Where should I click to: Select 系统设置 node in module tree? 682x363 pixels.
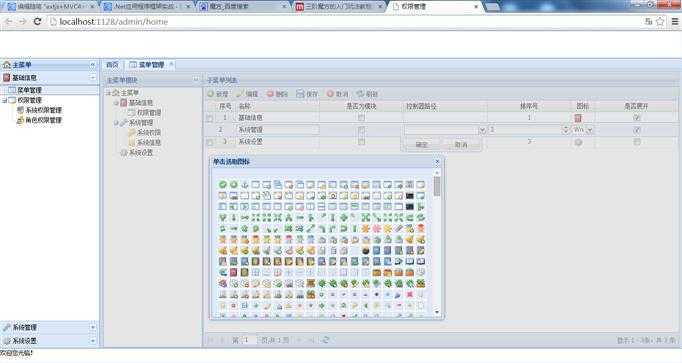click(141, 153)
